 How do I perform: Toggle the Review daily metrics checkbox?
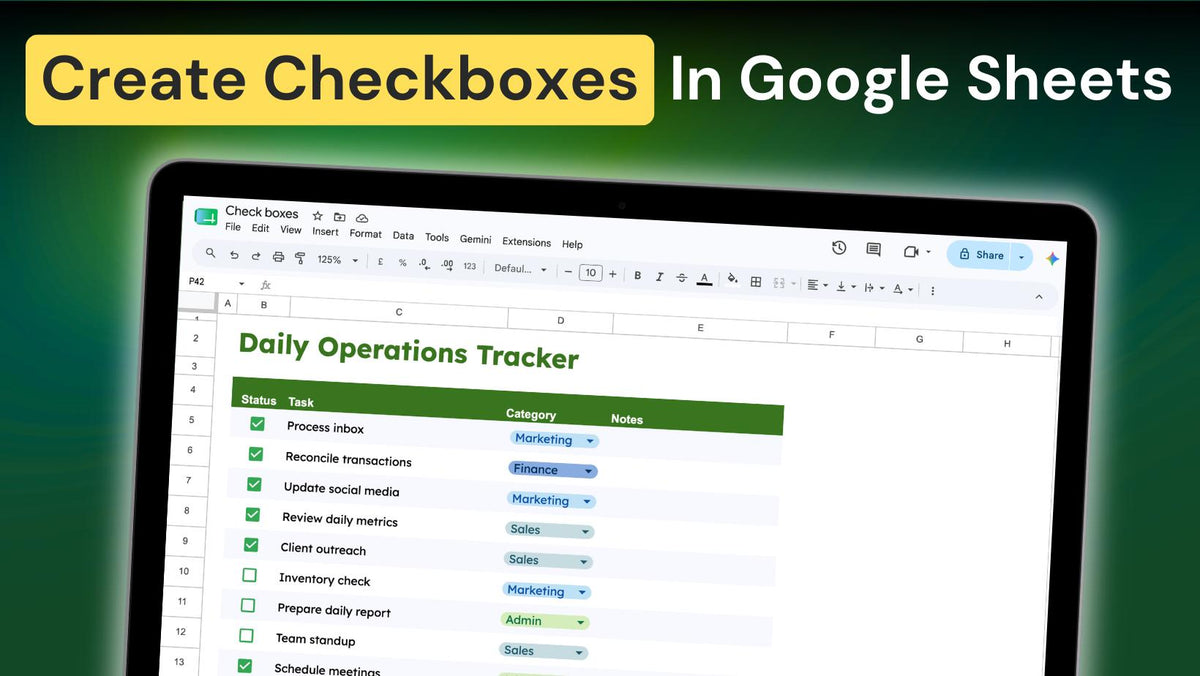coord(252,514)
